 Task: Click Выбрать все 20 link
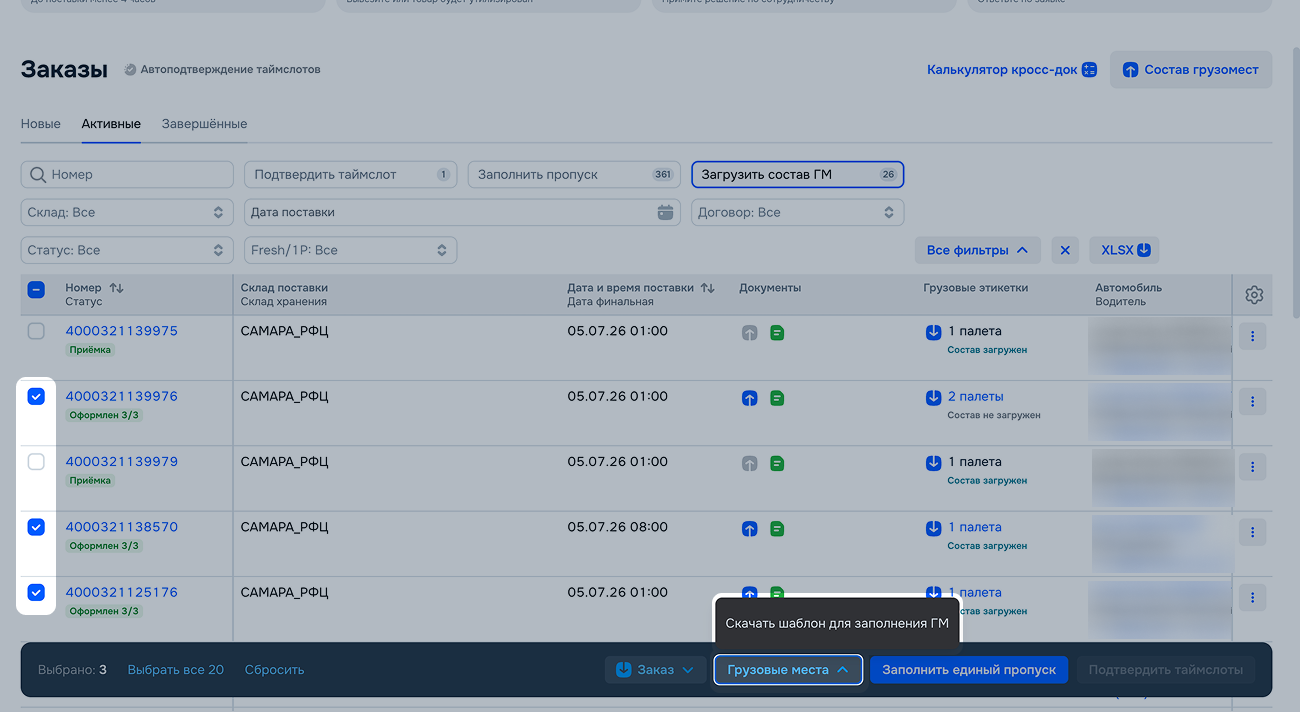click(176, 670)
